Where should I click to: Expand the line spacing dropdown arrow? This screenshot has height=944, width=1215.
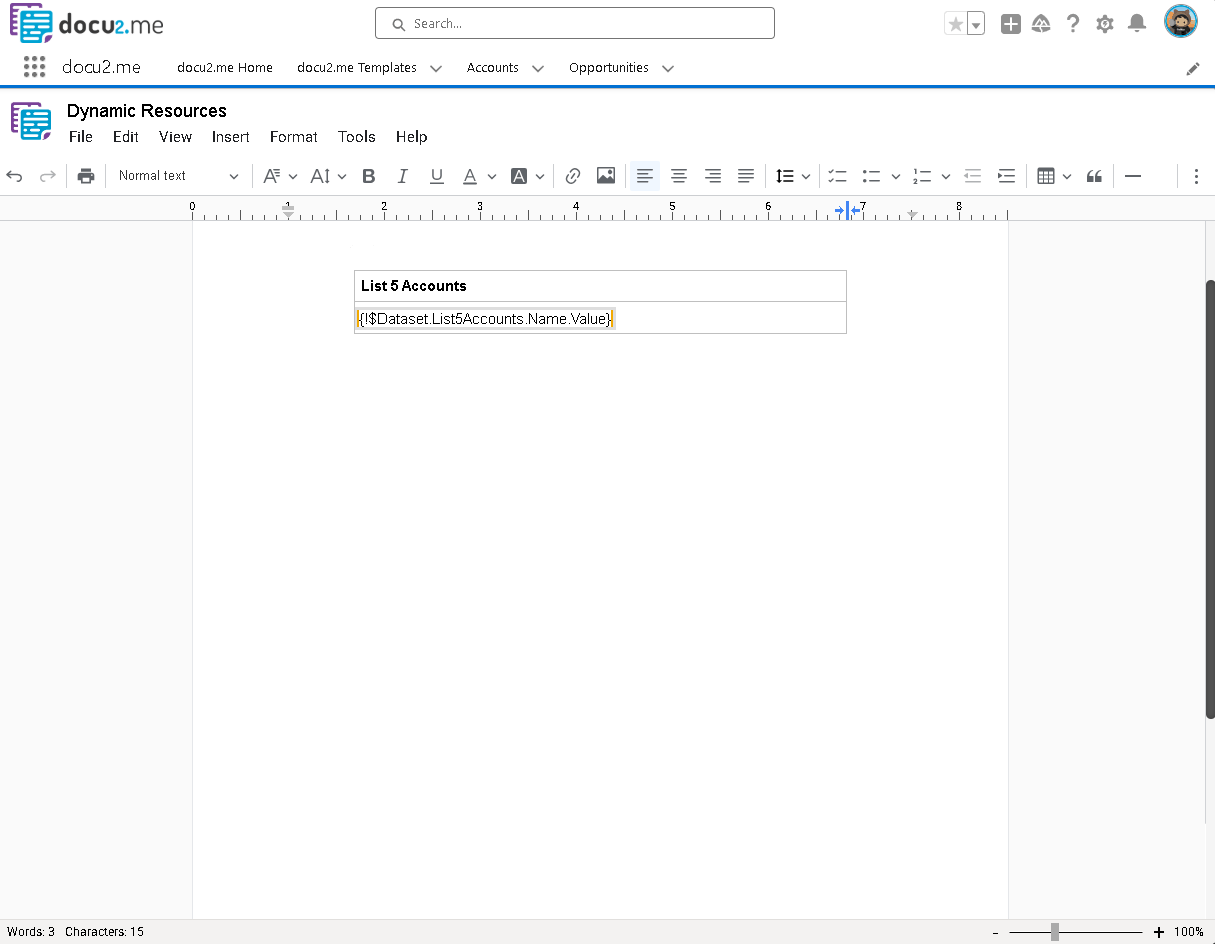tap(806, 177)
